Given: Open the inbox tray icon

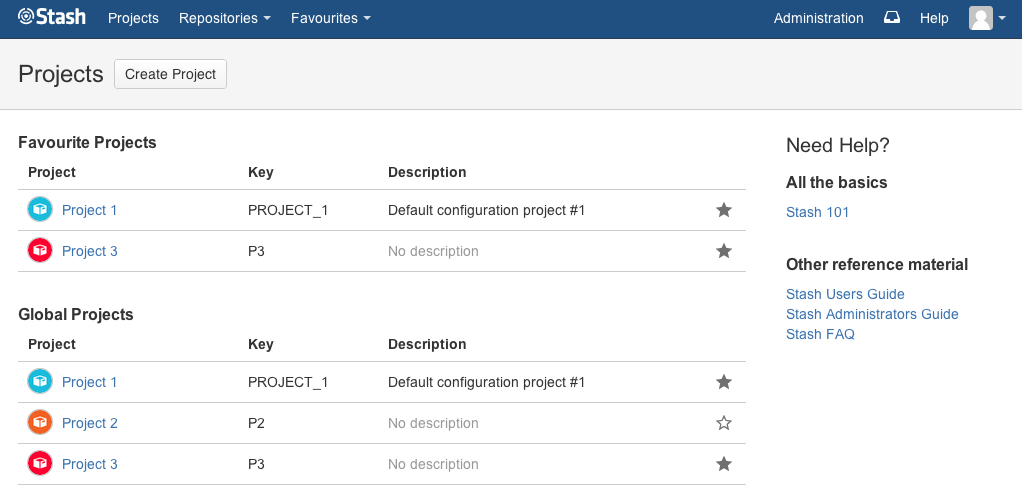Looking at the screenshot, I should tap(892, 18).
